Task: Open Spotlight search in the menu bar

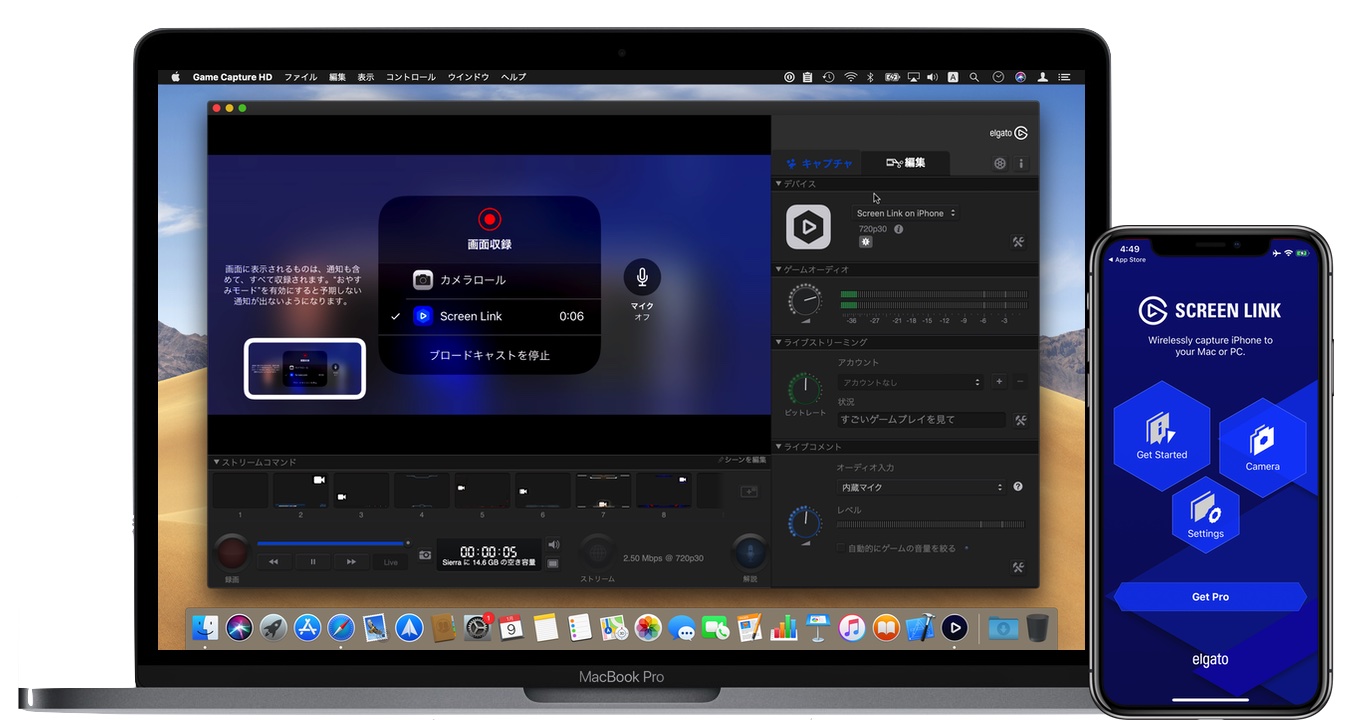Action: coord(974,77)
